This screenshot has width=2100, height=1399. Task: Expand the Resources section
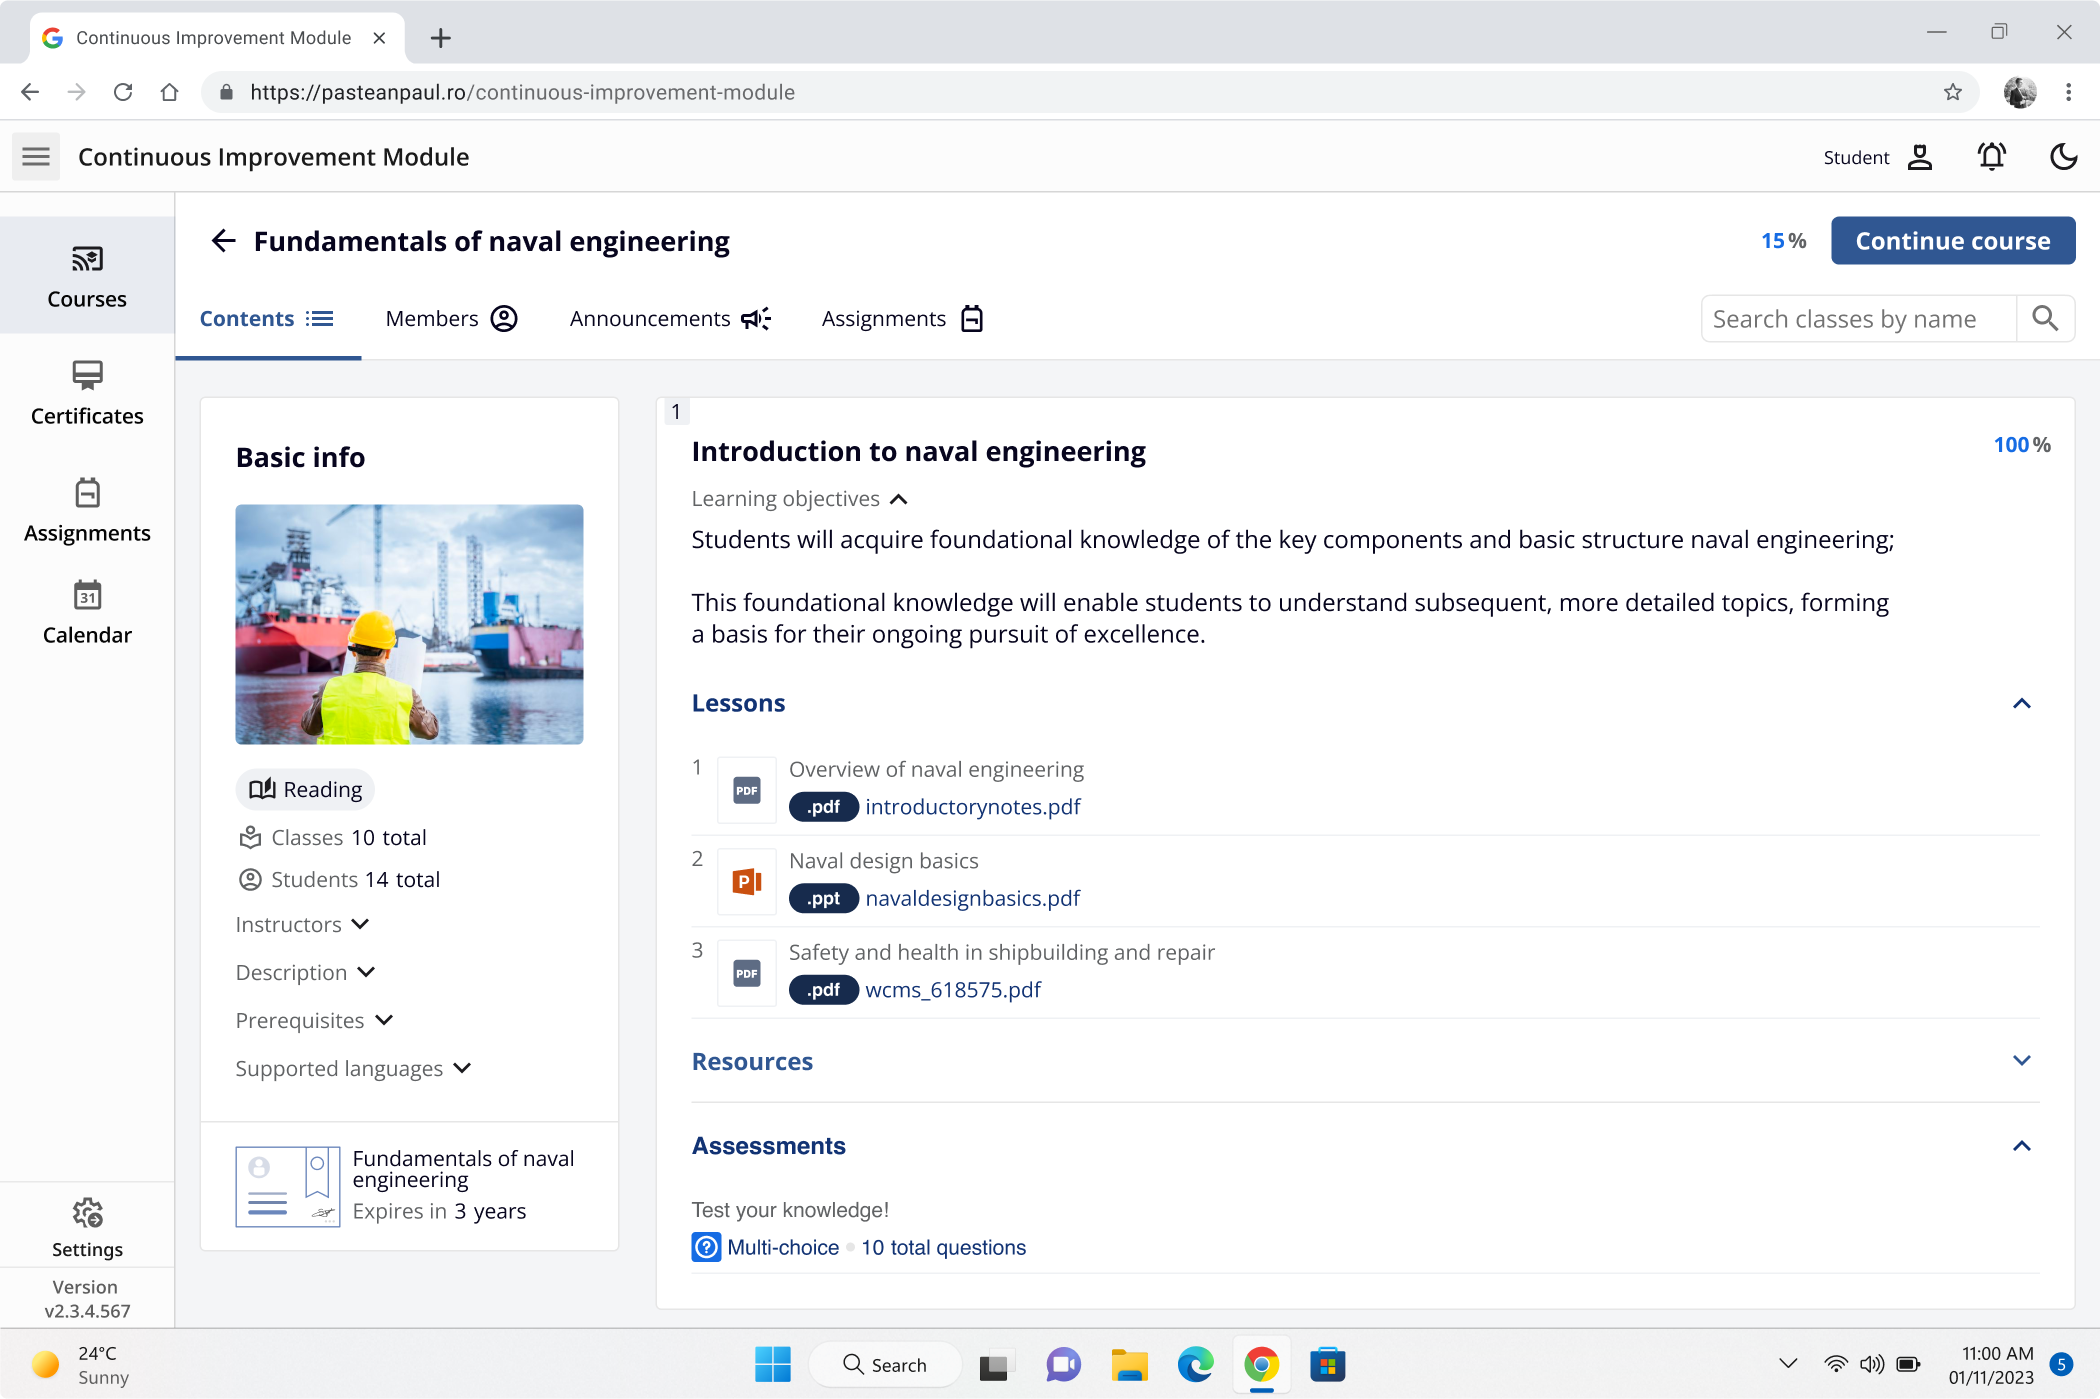point(2021,1061)
